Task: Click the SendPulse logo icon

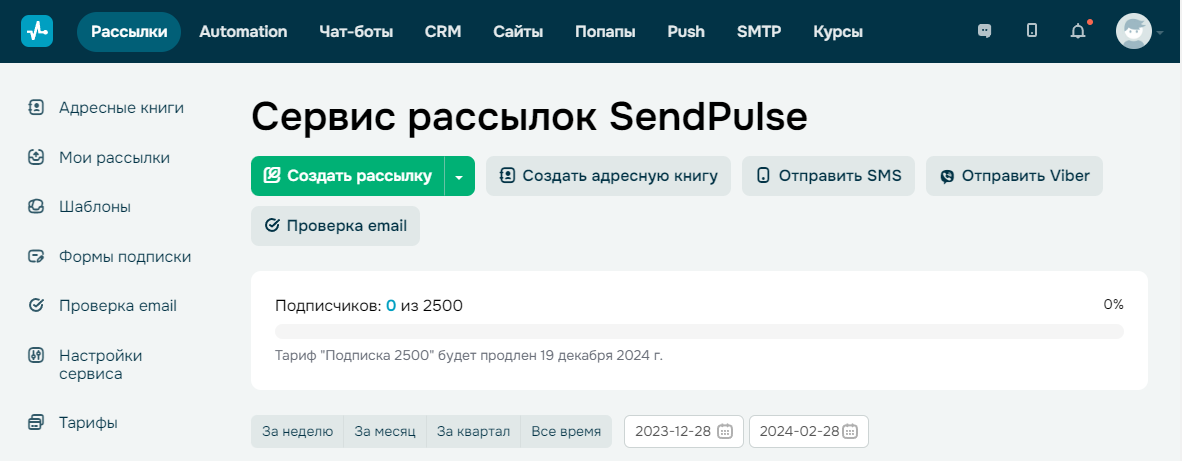Action: click(x=37, y=32)
